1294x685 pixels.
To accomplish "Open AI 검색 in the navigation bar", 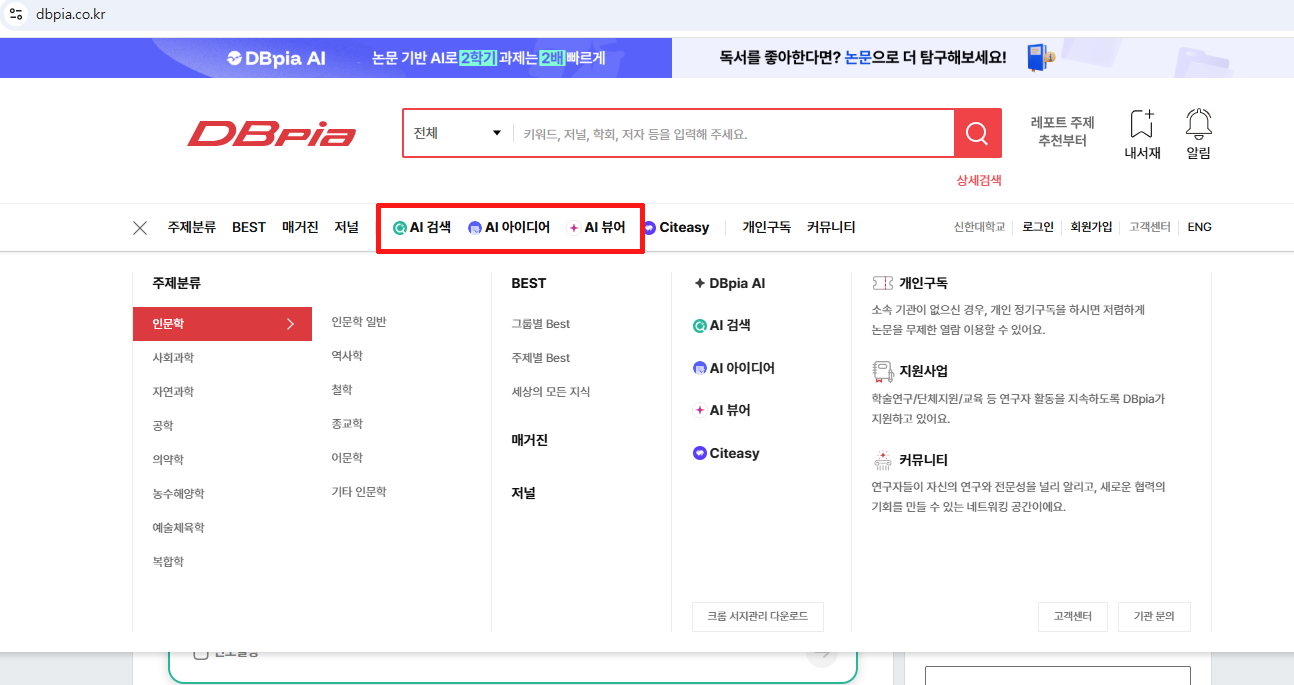I will click(422, 227).
